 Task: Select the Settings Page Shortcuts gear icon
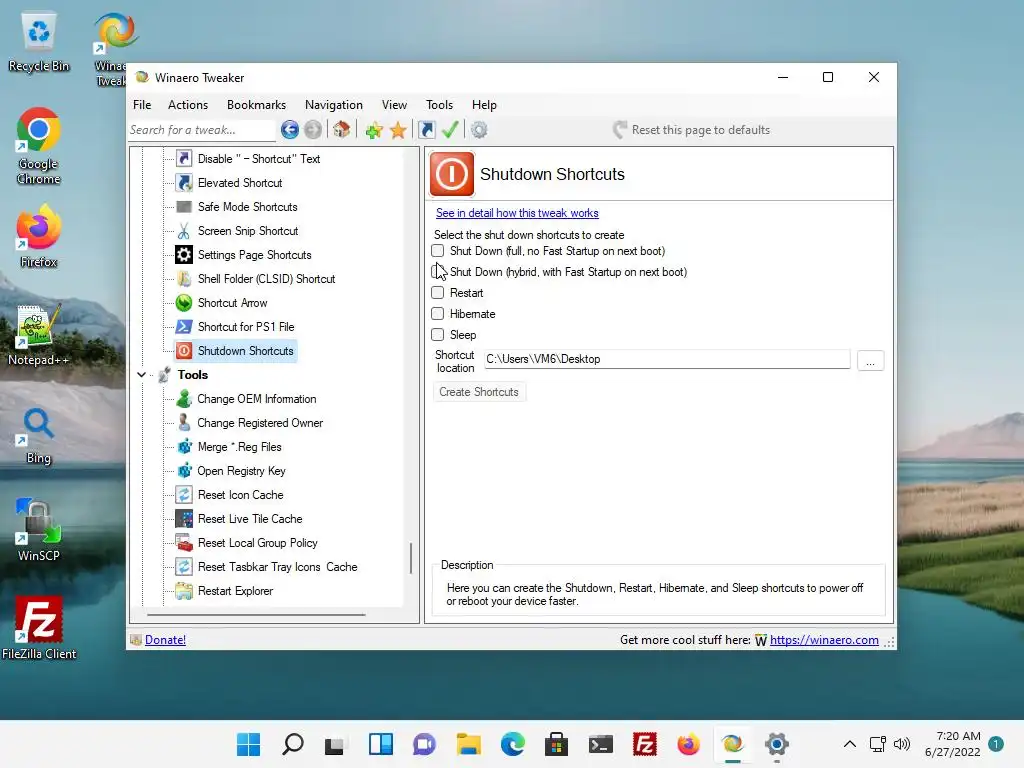pyautogui.click(x=184, y=255)
